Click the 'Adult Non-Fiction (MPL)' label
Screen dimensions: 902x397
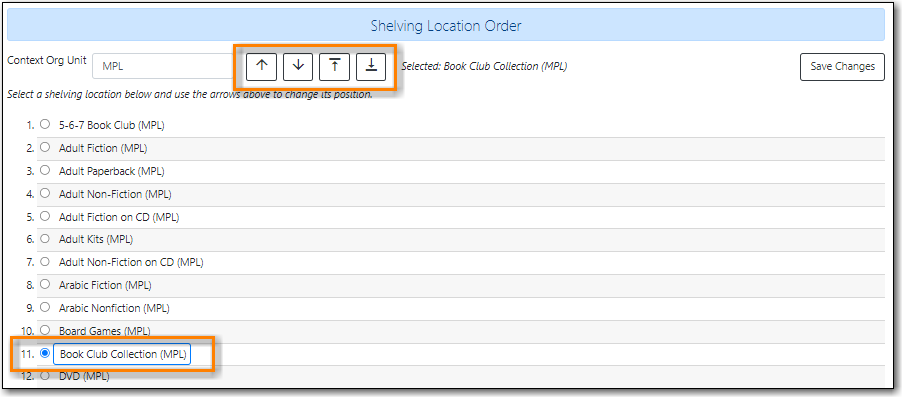coord(115,194)
